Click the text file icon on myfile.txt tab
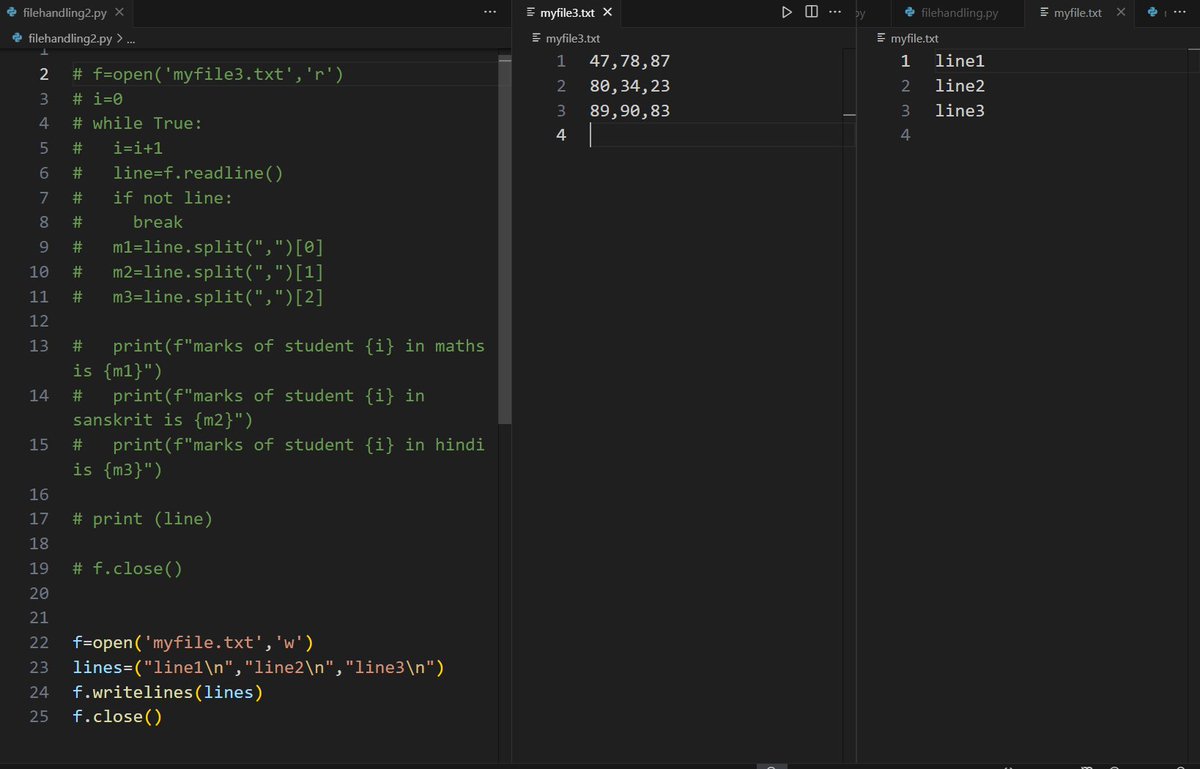1200x769 pixels. [x=1045, y=12]
